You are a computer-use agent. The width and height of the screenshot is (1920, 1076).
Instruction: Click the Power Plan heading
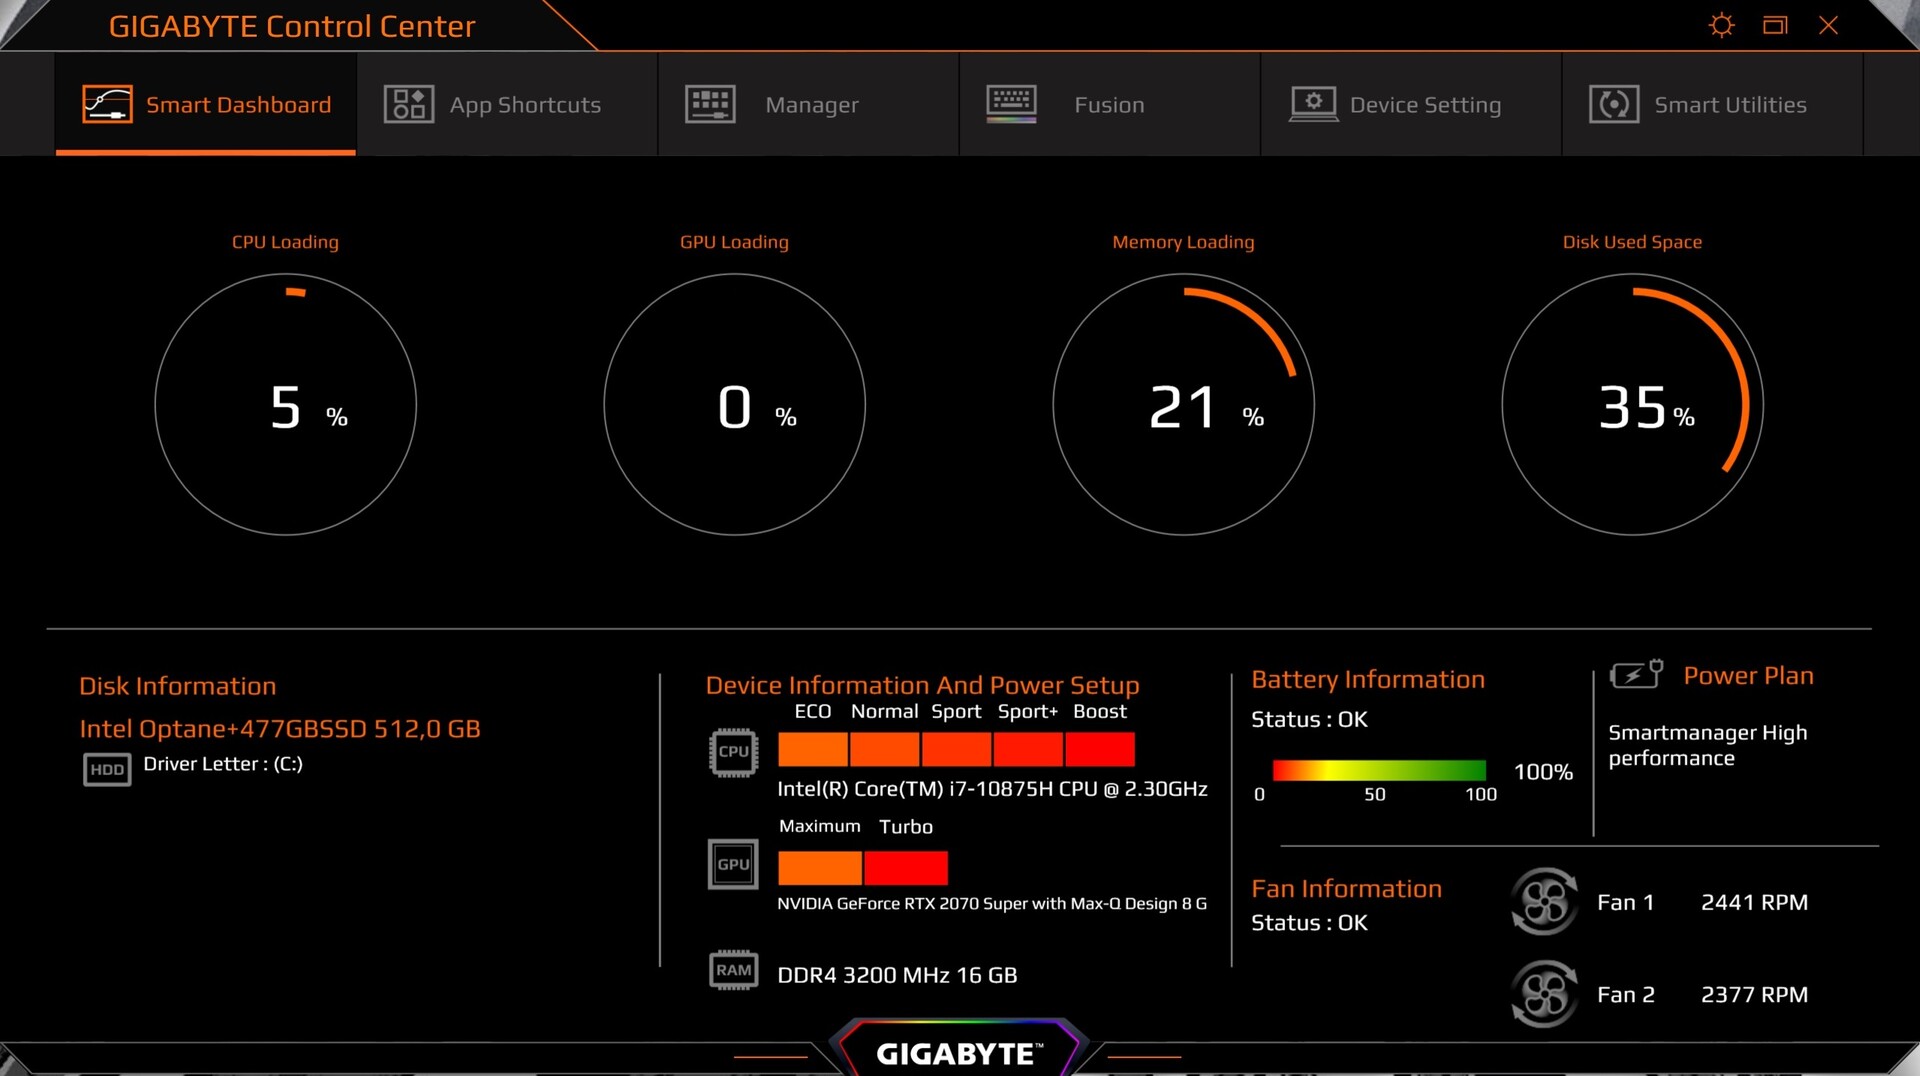[x=1748, y=676]
